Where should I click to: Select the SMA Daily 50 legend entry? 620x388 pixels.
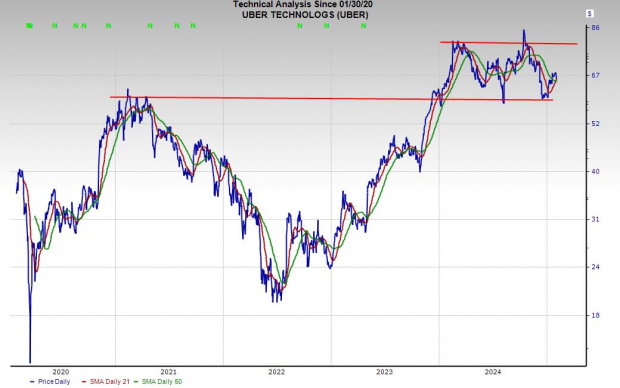click(x=158, y=382)
